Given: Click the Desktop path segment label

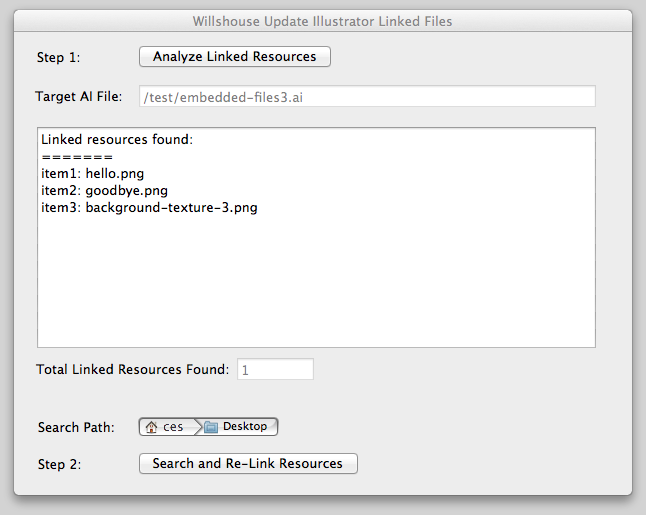Looking at the screenshot, I should point(245,426).
